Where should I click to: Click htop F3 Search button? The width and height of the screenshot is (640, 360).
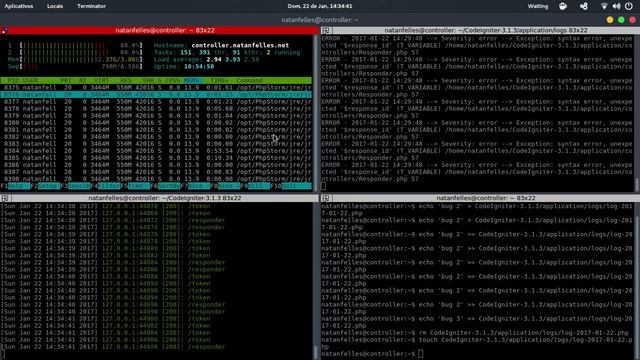[x=76, y=186]
